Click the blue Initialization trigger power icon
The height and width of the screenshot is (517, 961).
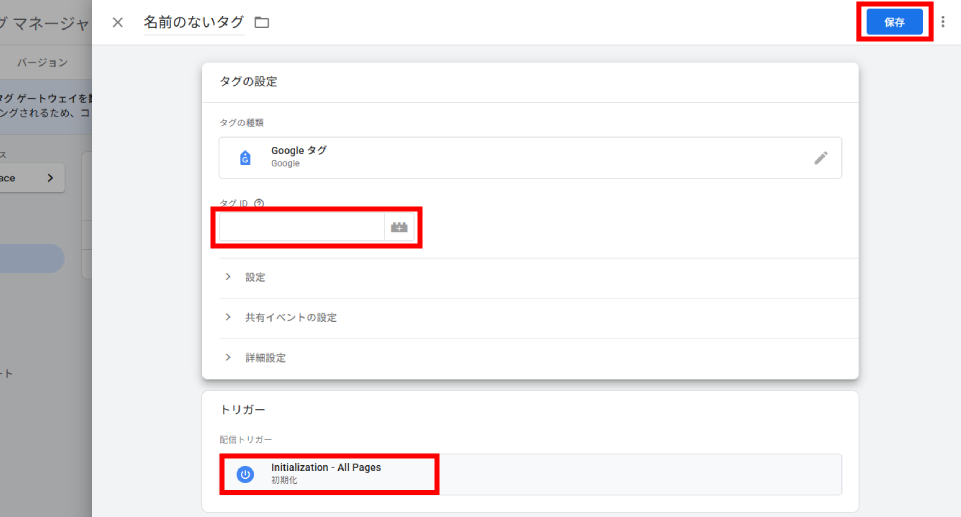pyautogui.click(x=245, y=474)
